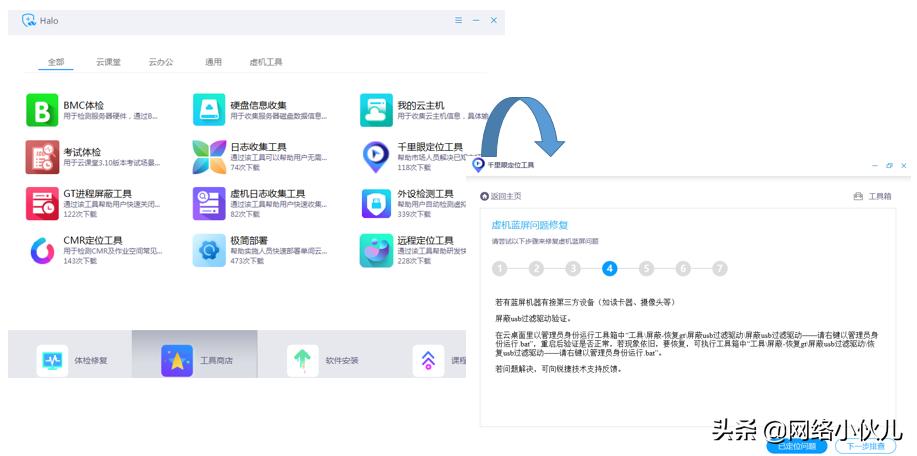The height and width of the screenshot is (456, 917).
Task: Launch the 日志收集工具 colorful icon
Action: click(x=209, y=157)
